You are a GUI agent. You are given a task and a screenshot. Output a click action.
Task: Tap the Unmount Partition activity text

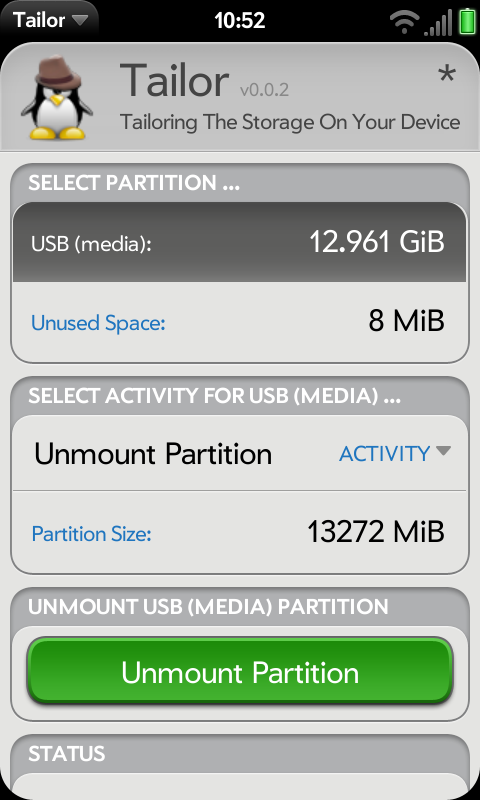click(153, 454)
